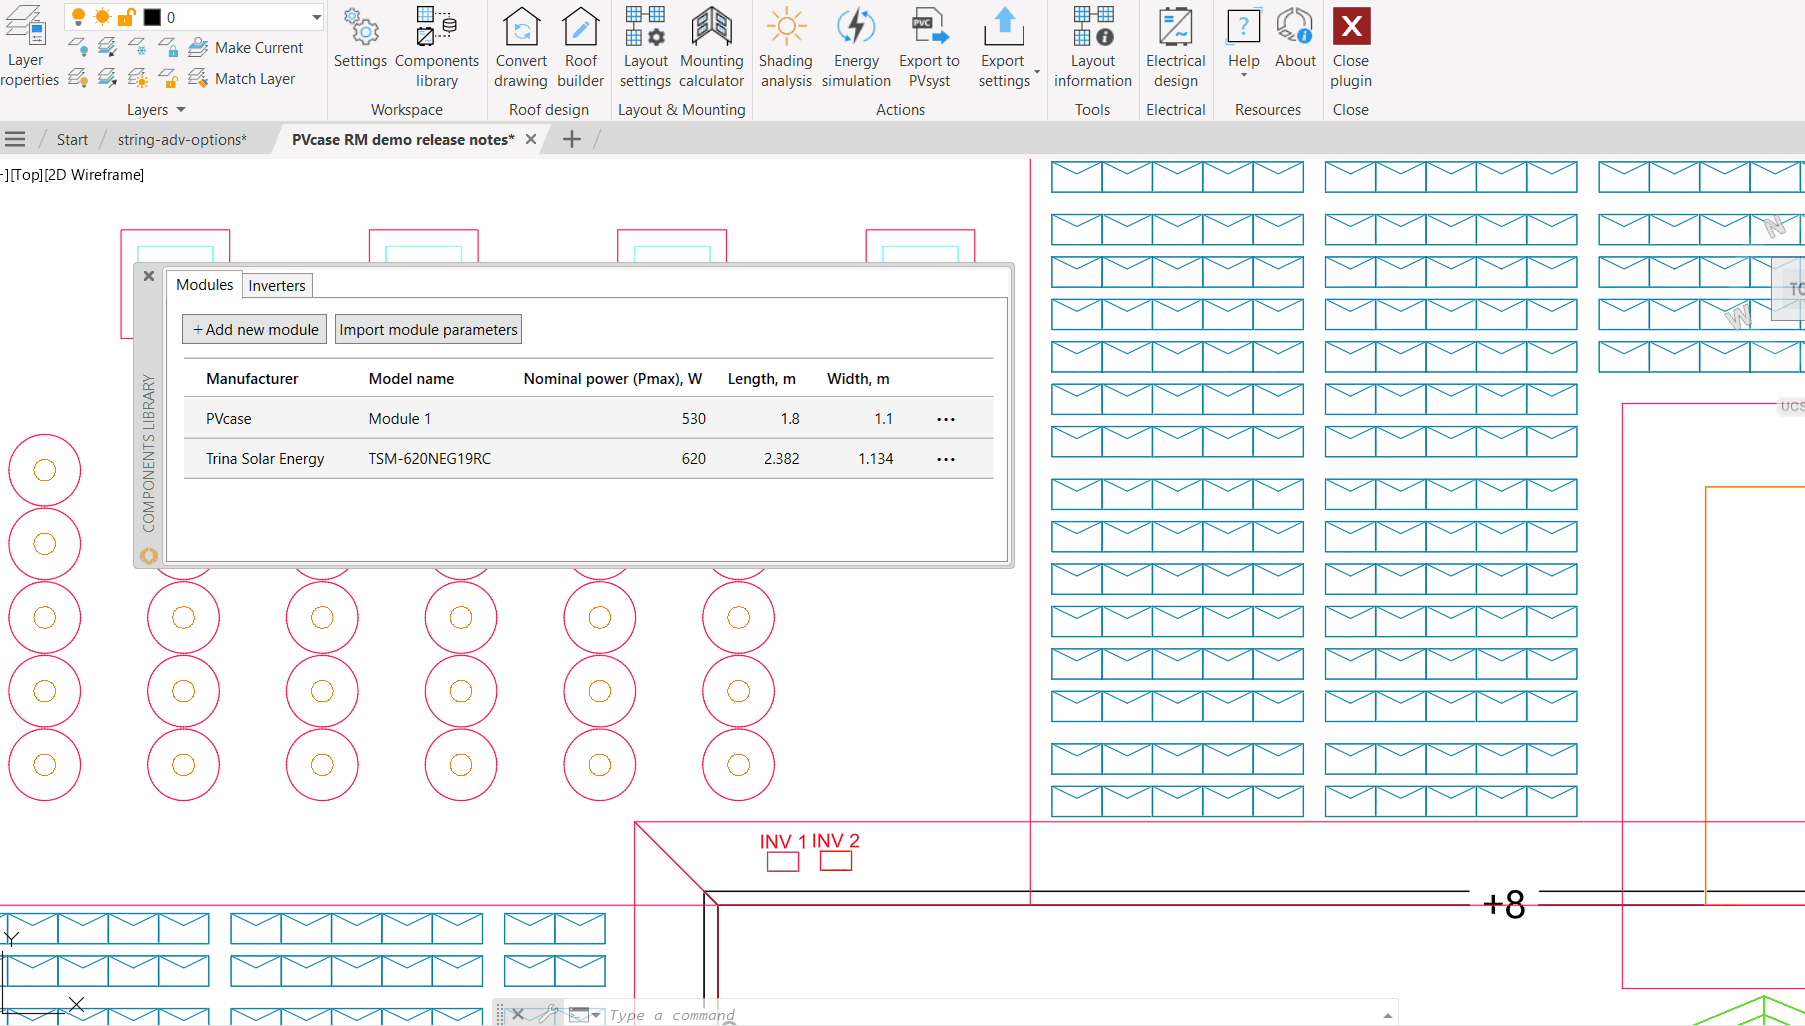Open Roof builder tool

point(581,46)
